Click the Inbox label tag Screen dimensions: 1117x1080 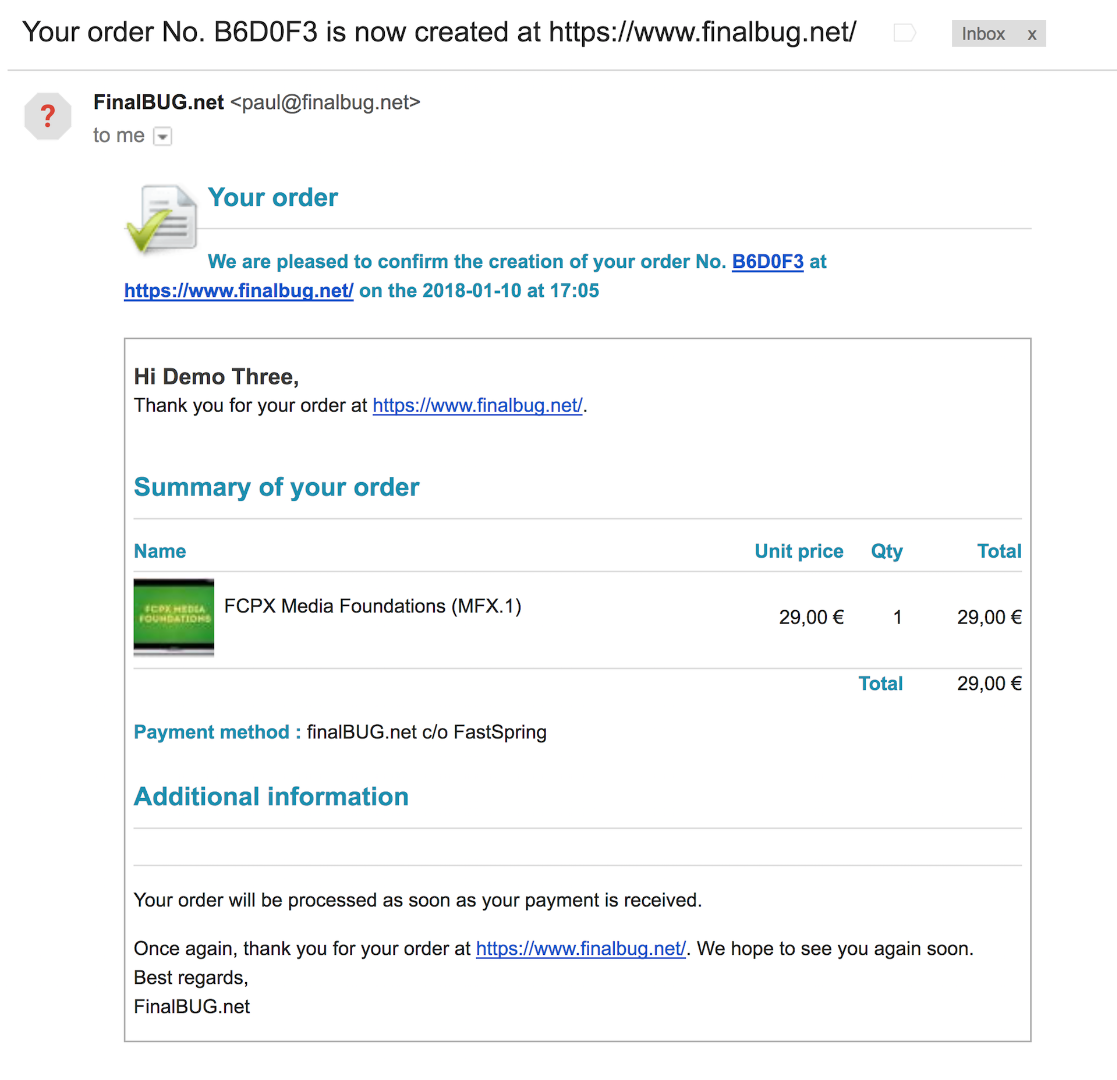click(x=983, y=34)
